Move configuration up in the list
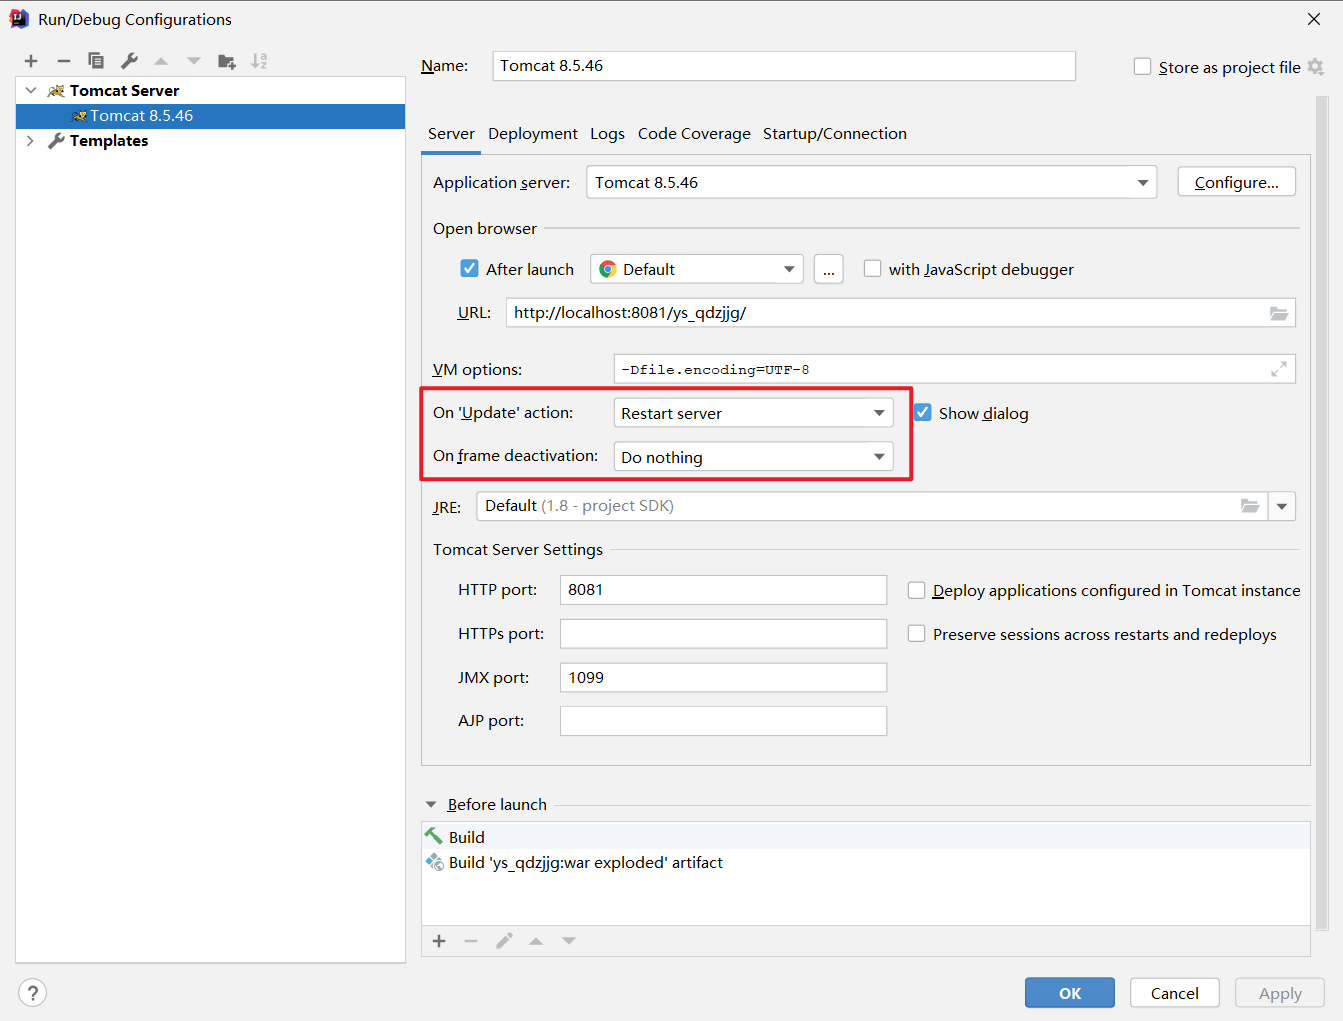The width and height of the screenshot is (1343, 1021). click(x=161, y=61)
